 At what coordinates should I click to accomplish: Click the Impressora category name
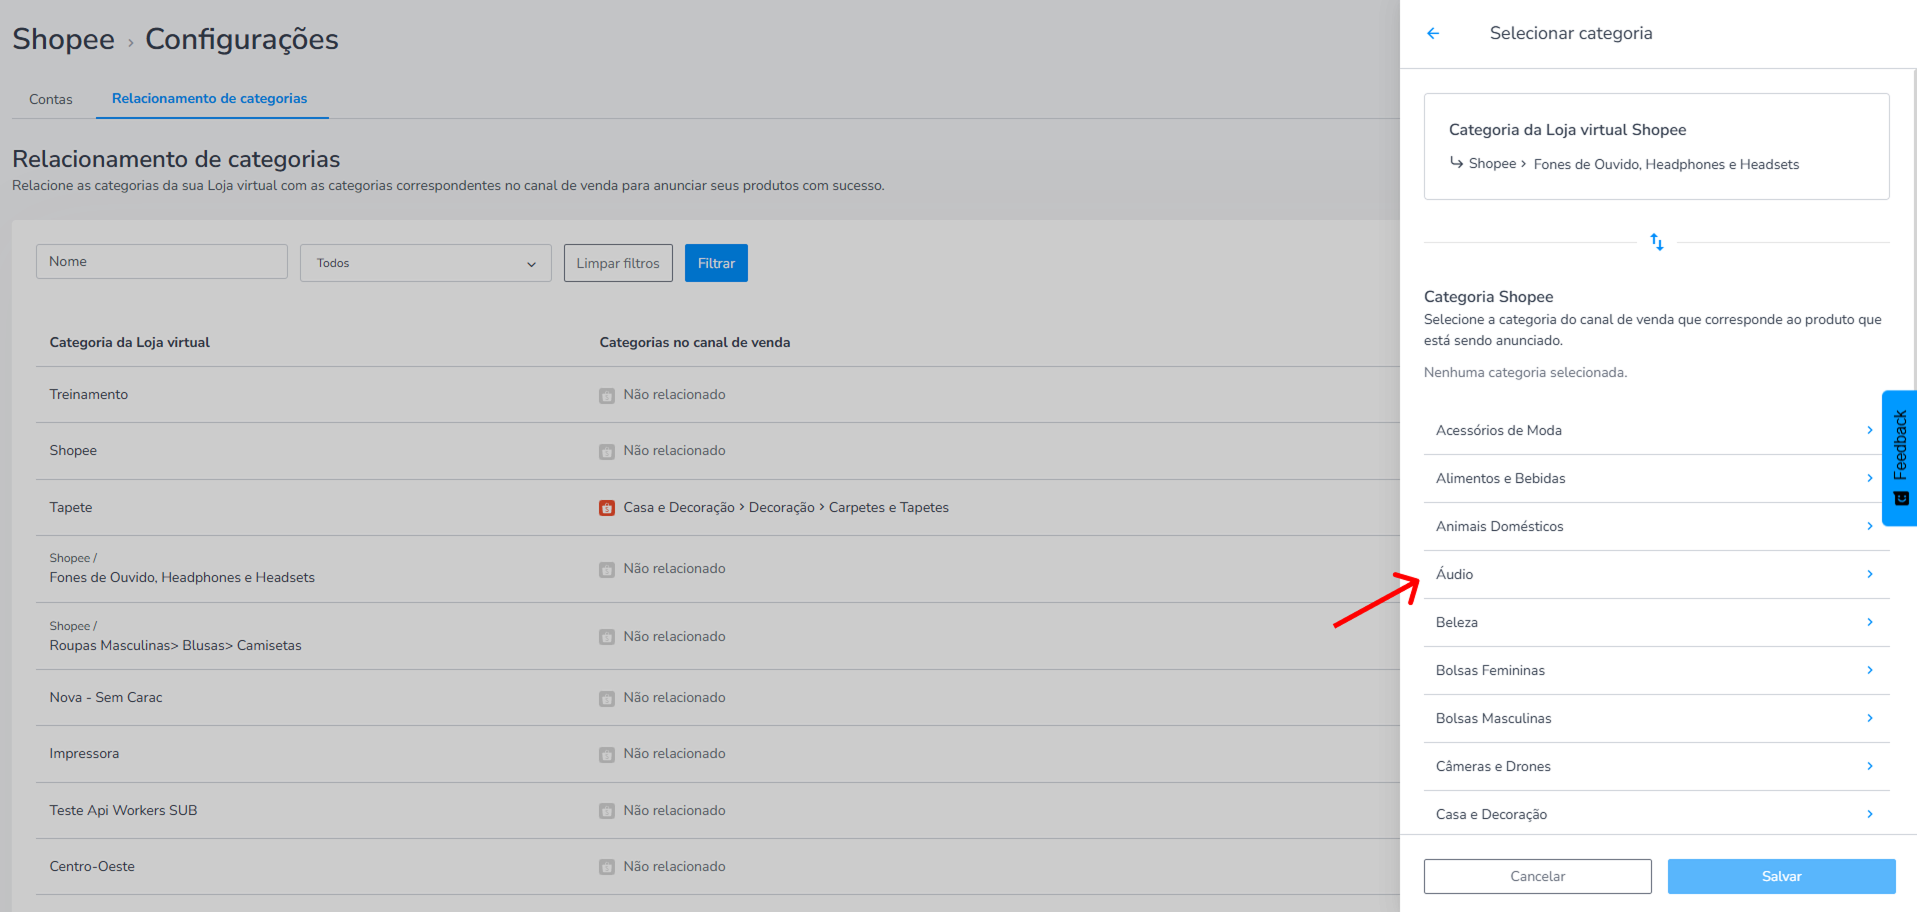(x=84, y=753)
